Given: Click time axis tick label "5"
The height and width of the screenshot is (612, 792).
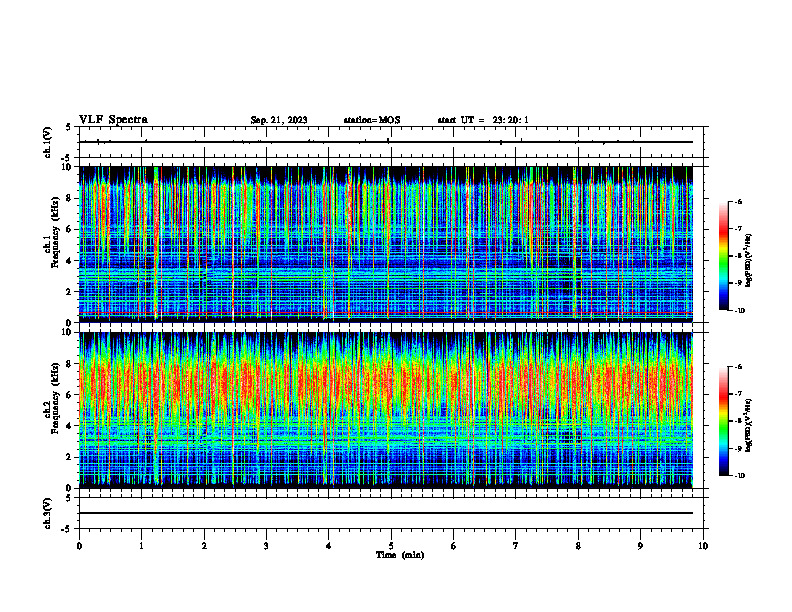Looking at the screenshot, I should coord(391,546).
